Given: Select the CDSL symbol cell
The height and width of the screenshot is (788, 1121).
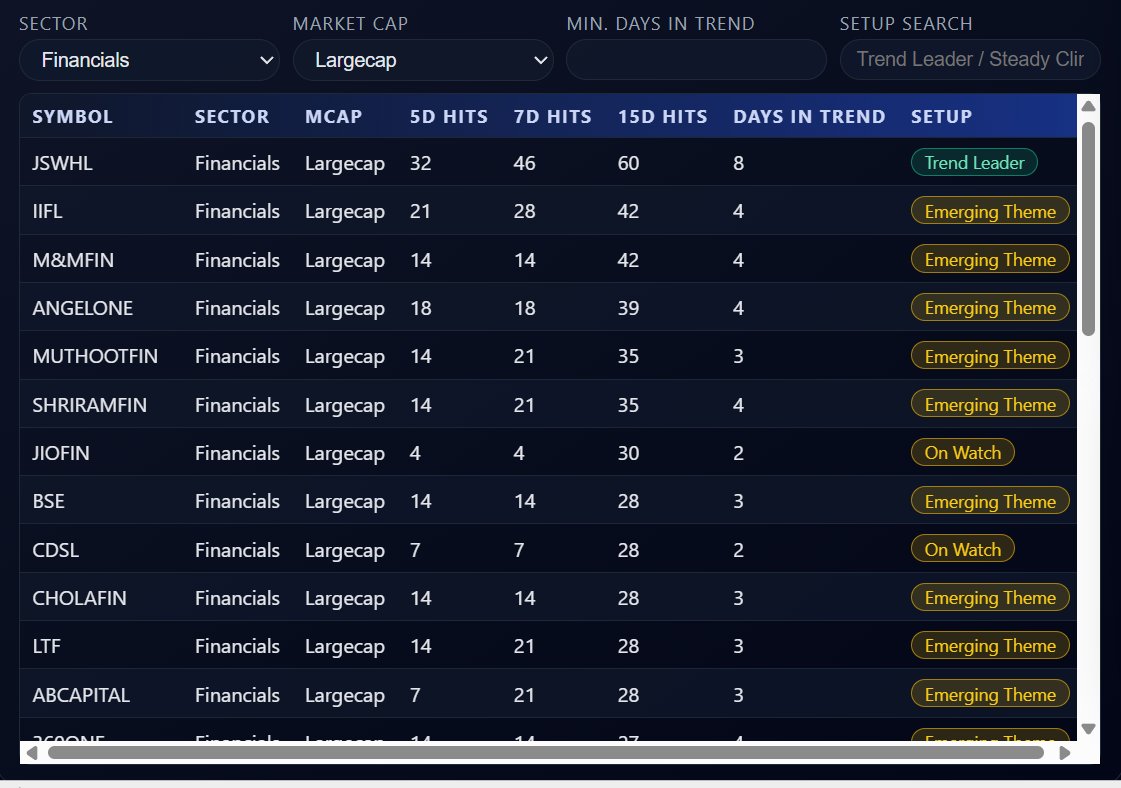Looking at the screenshot, I should coord(56,550).
